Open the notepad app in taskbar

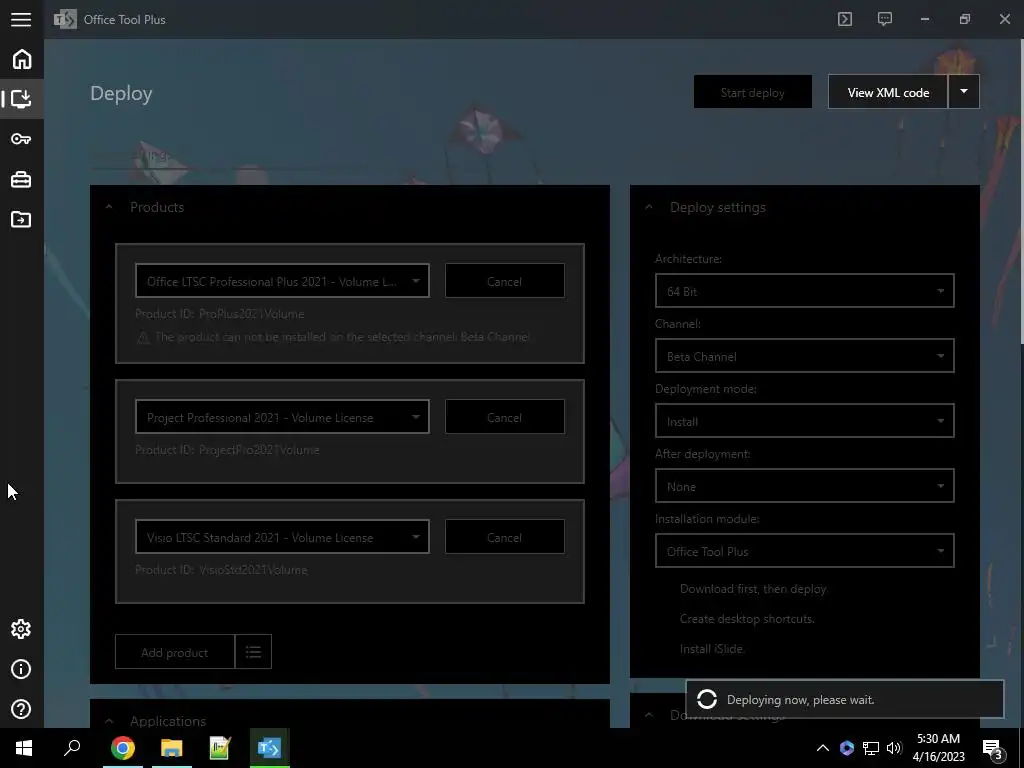(x=220, y=748)
